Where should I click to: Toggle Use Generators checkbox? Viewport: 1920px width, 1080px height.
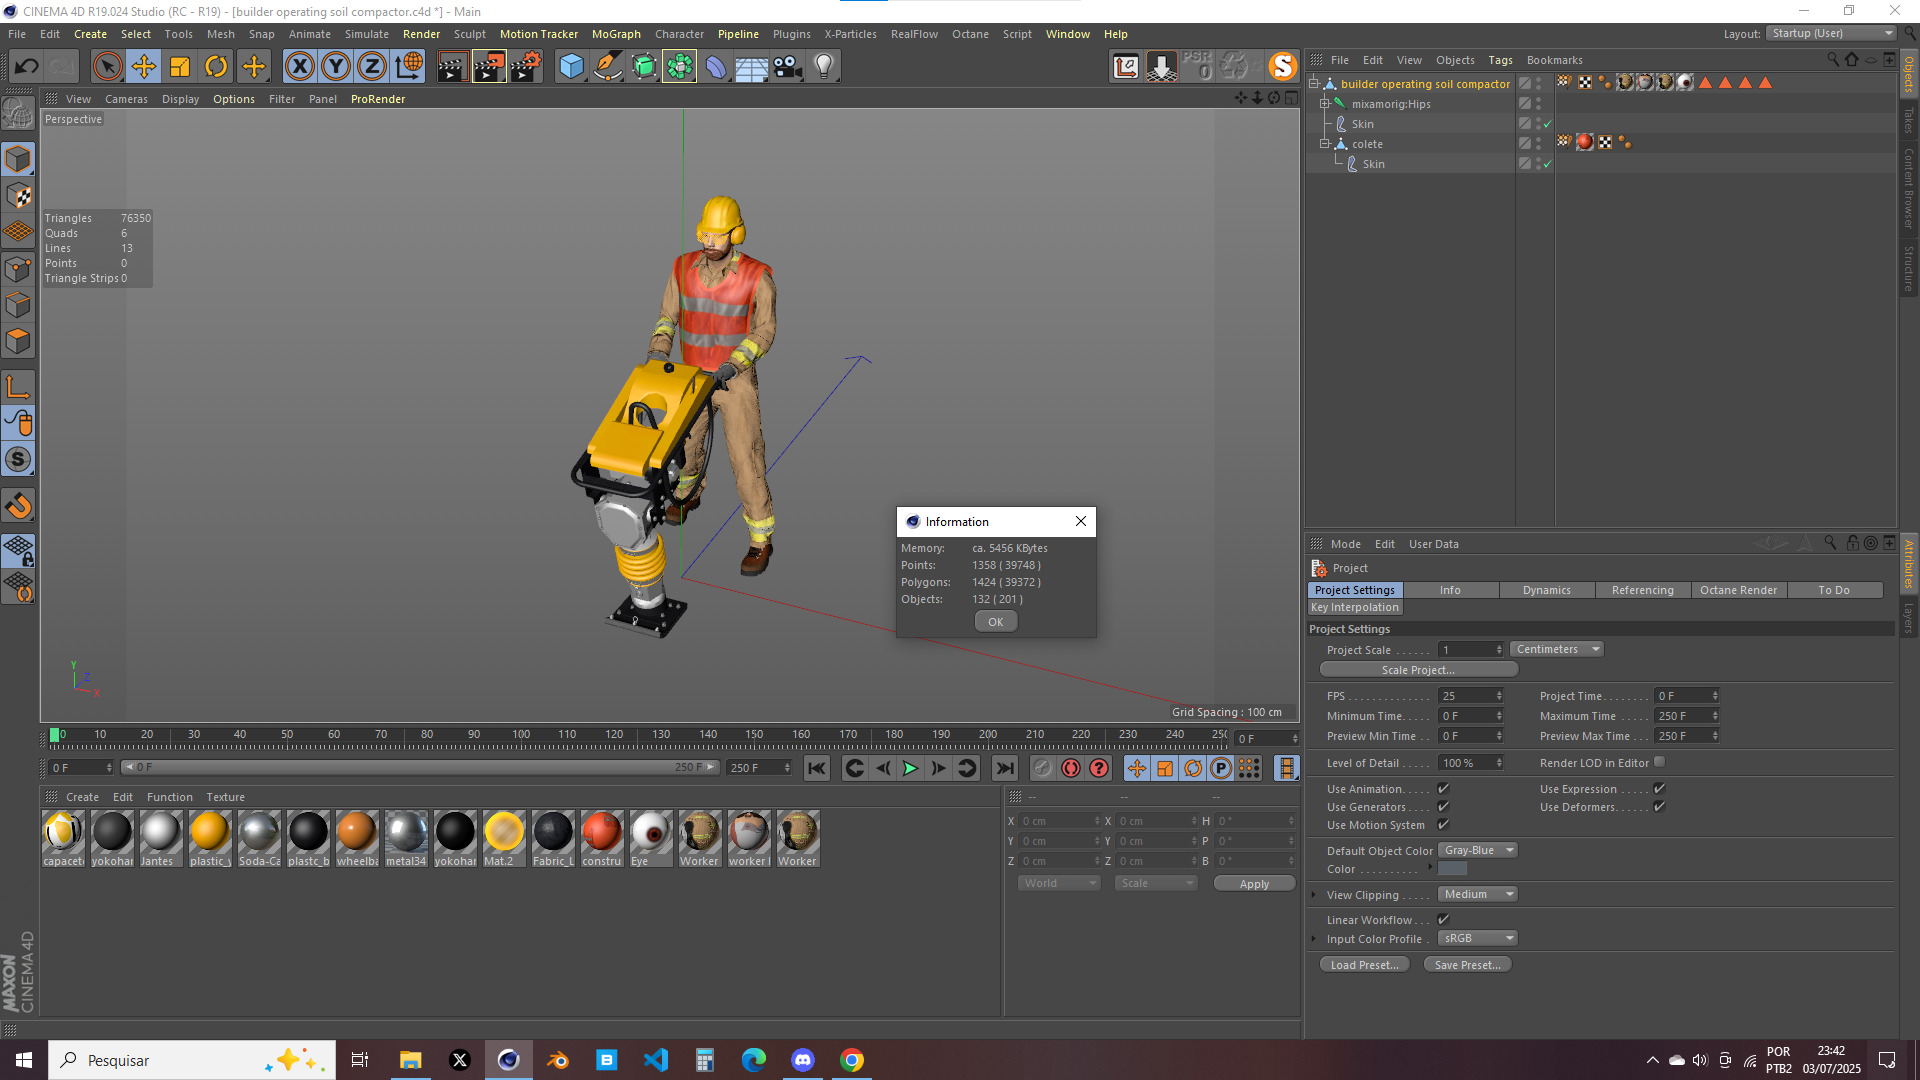point(1443,807)
